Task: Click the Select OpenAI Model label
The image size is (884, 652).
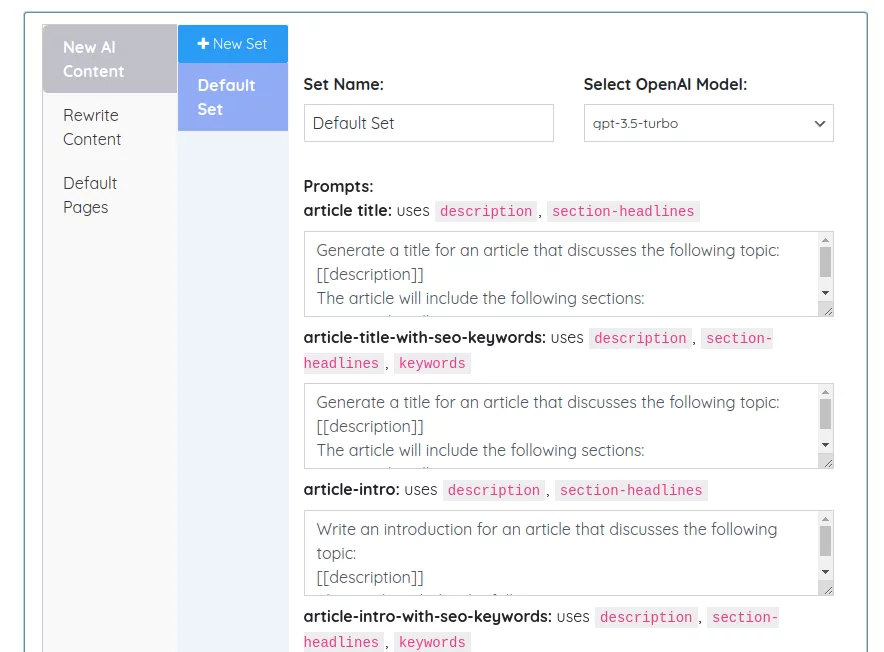Action: coord(665,85)
